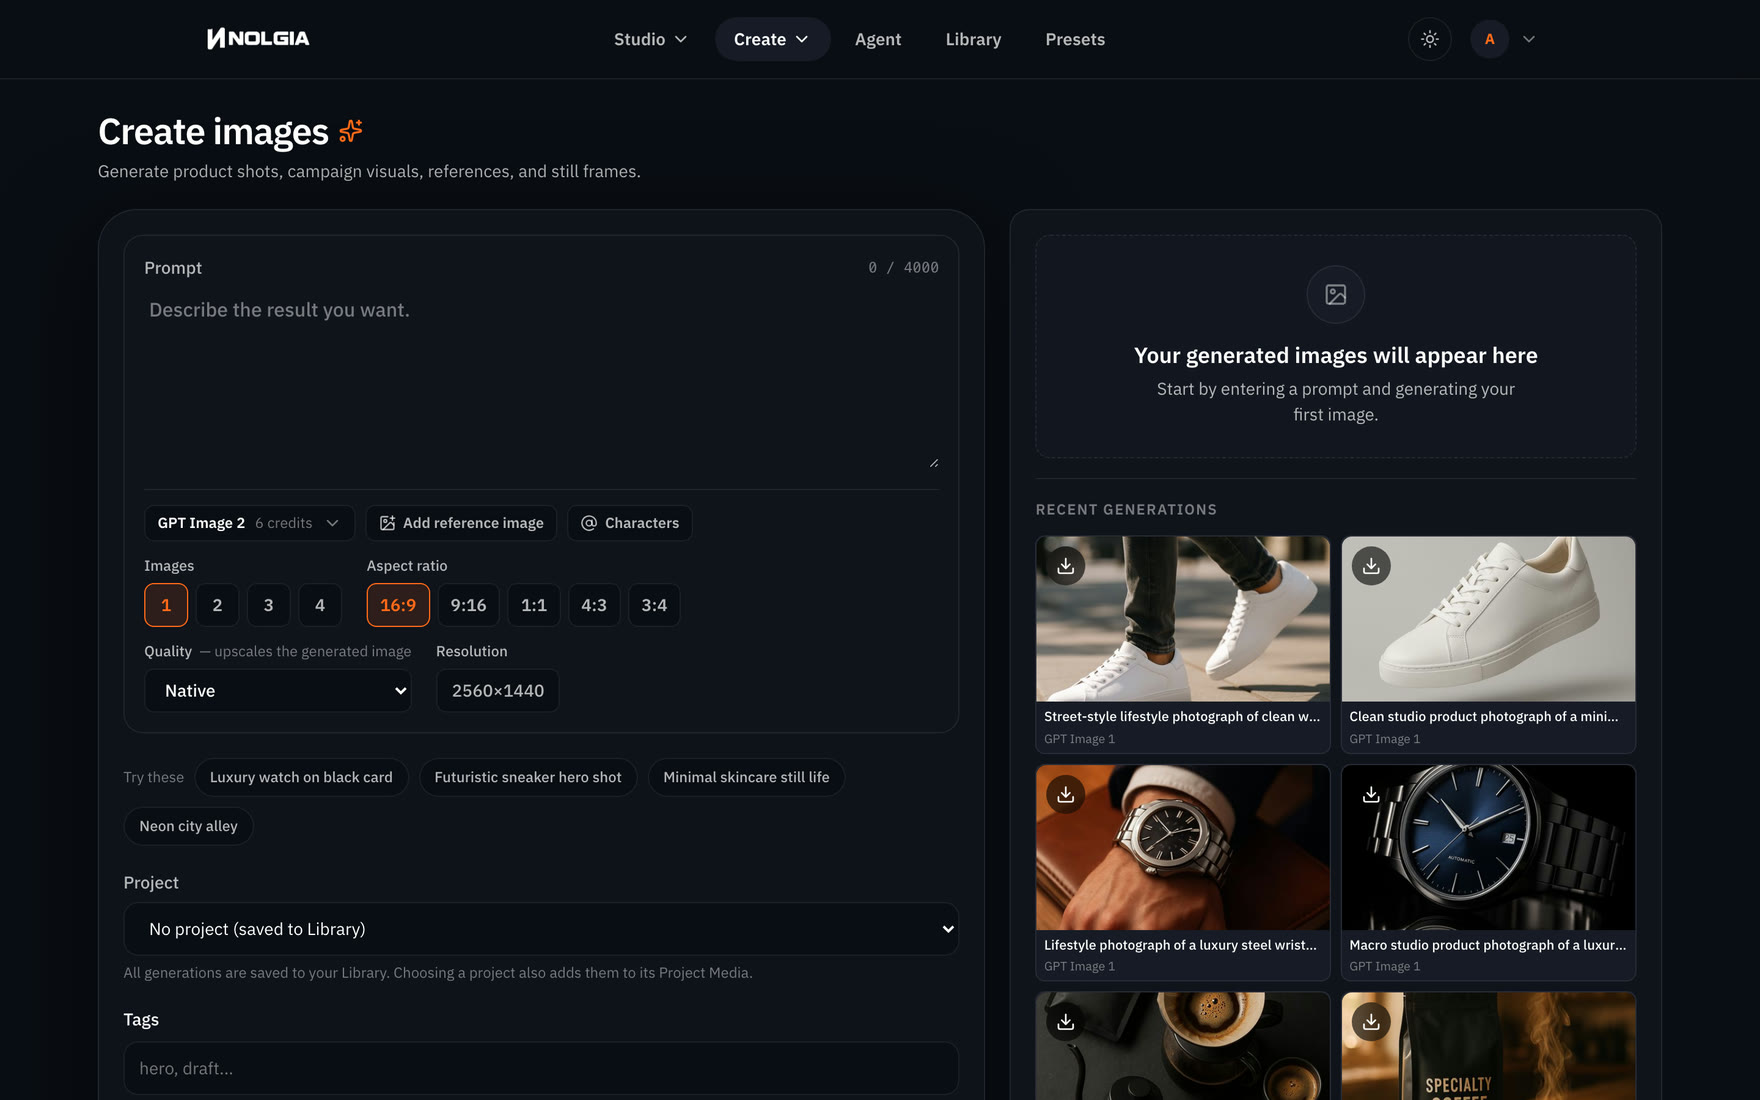Click the image placeholder icon in empty state
Viewport: 1760px width, 1100px height.
(x=1336, y=294)
